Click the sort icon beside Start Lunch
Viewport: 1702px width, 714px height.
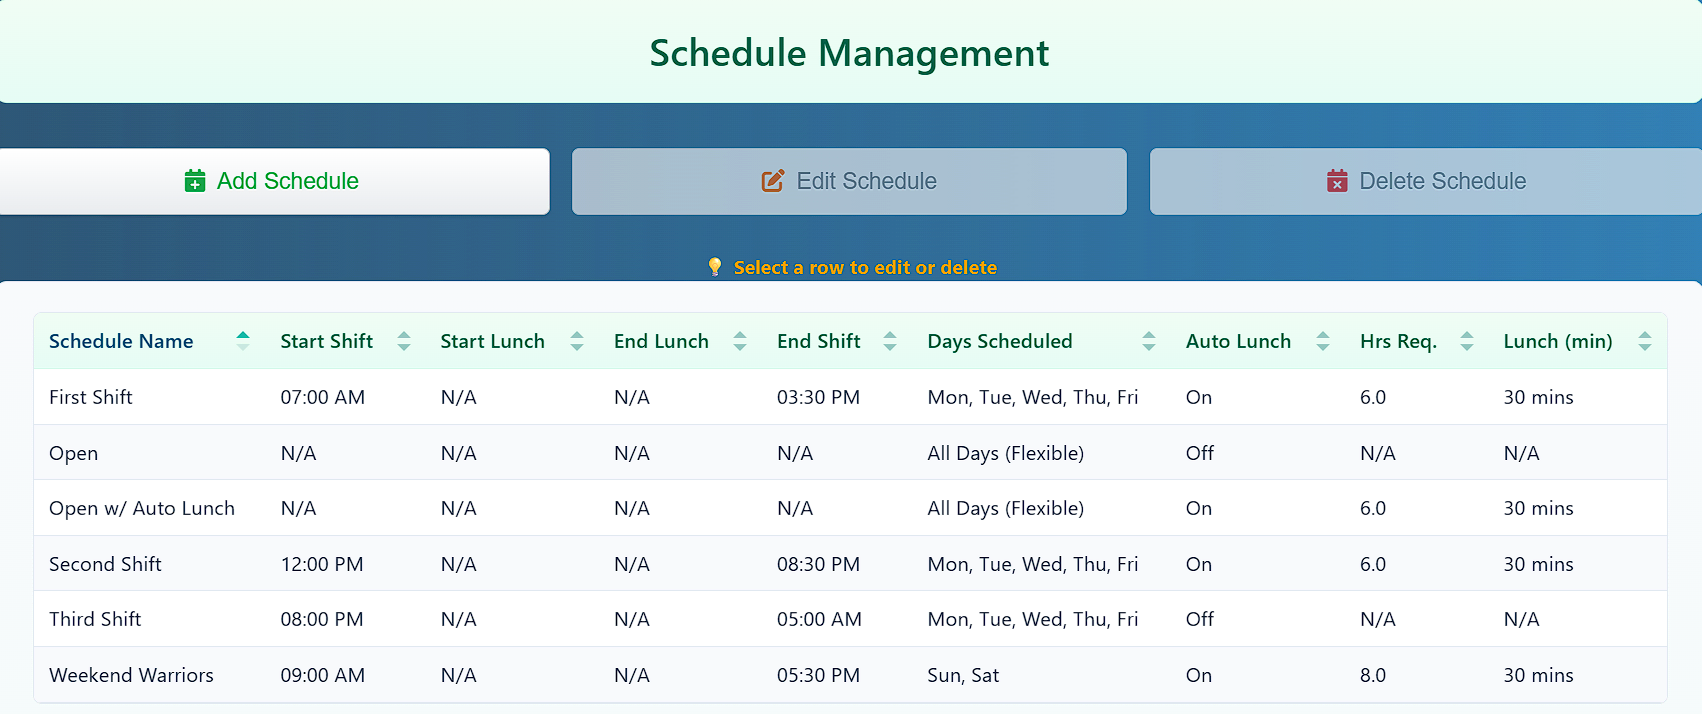(577, 340)
